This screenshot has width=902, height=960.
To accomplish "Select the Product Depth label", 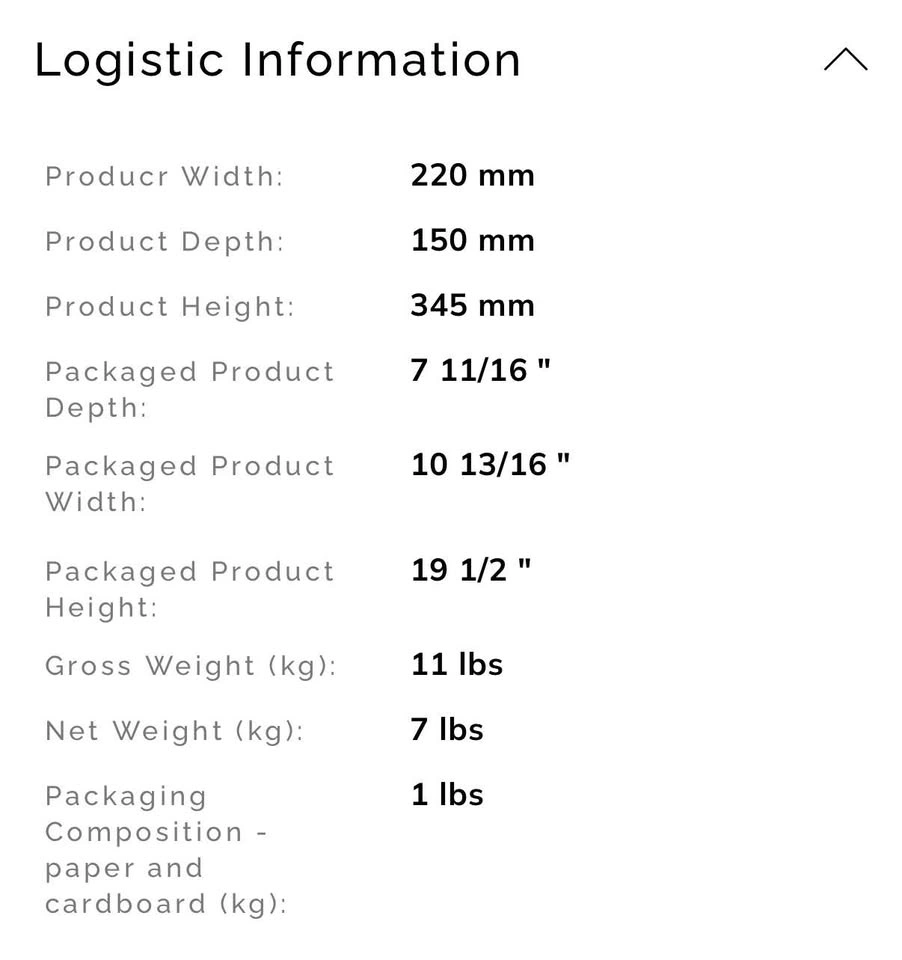I will point(165,242).
